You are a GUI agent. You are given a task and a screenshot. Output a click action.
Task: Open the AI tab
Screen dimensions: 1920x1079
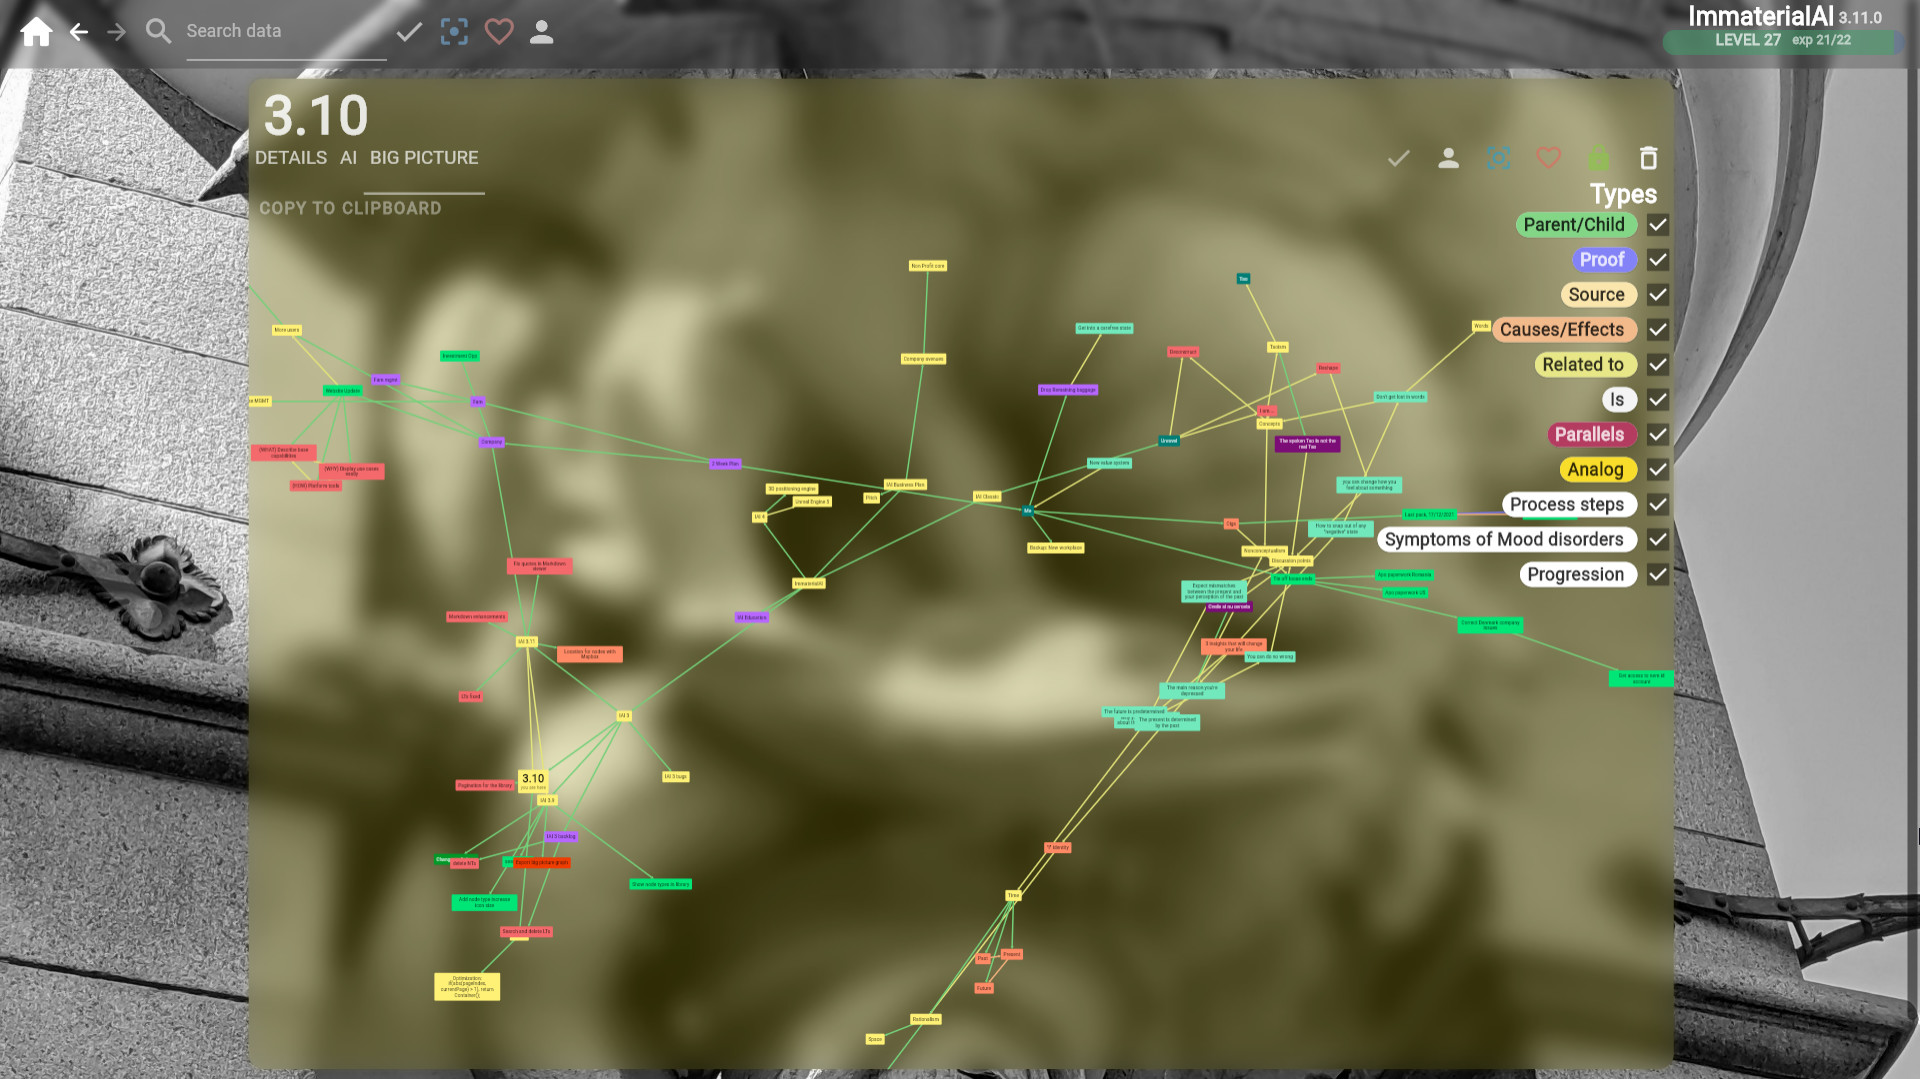coord(348,158)
